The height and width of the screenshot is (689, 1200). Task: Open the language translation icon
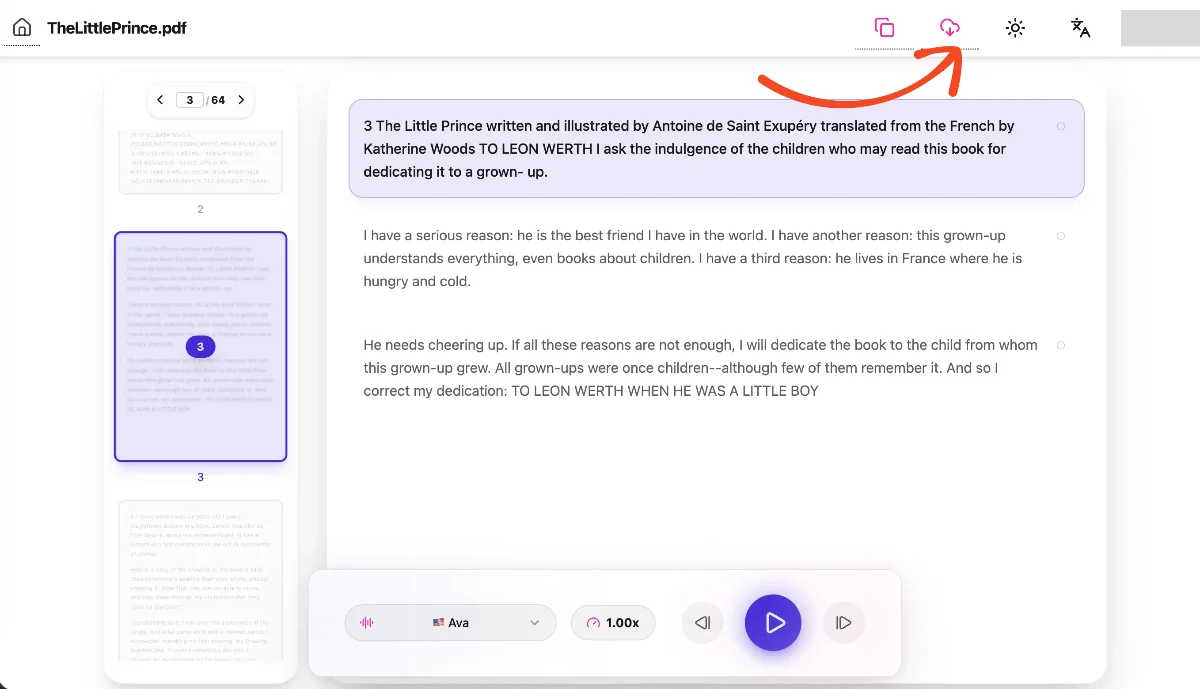(1080, 28)
